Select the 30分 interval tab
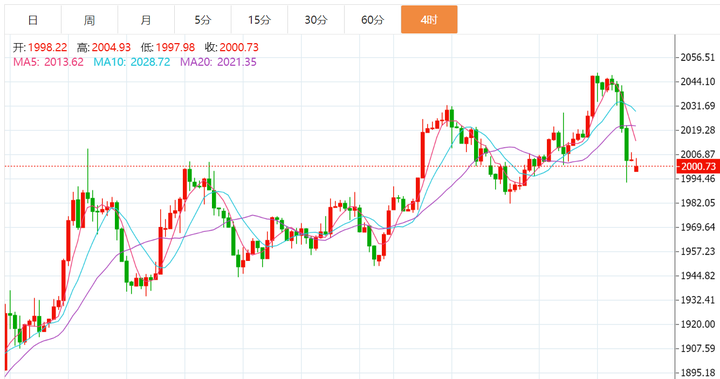720x379 pixels. coord(316,20)
